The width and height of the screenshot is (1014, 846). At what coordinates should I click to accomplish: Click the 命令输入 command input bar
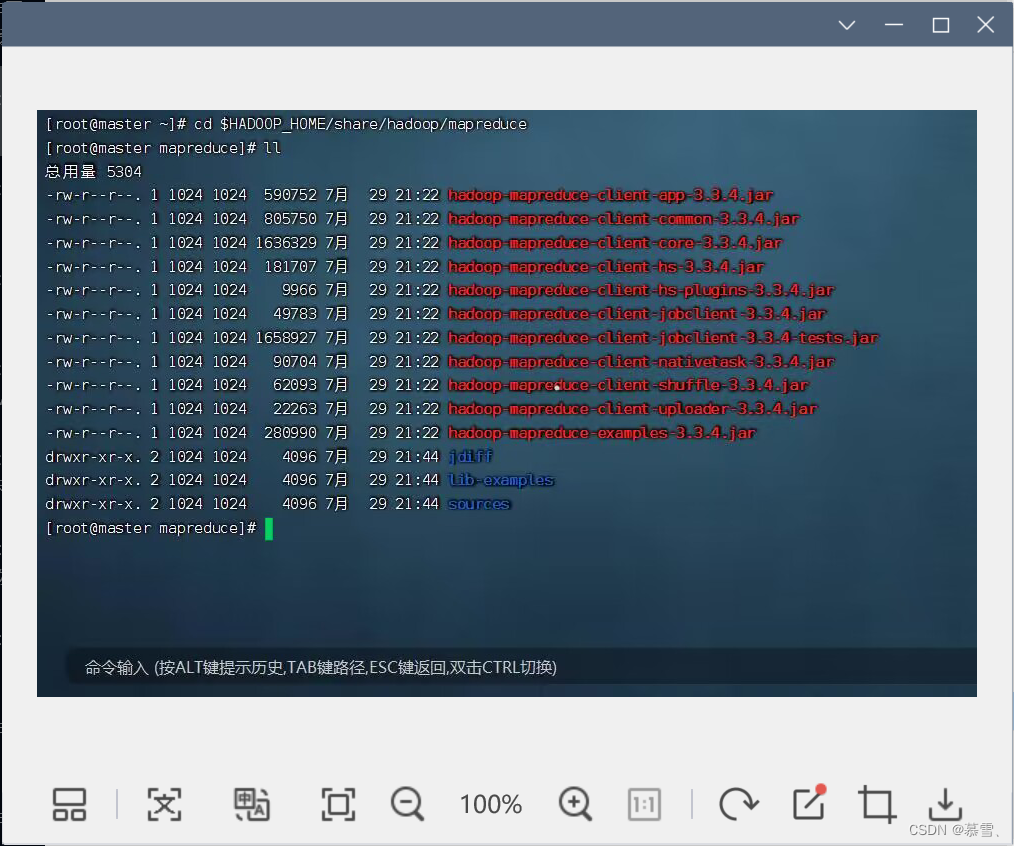322,667
